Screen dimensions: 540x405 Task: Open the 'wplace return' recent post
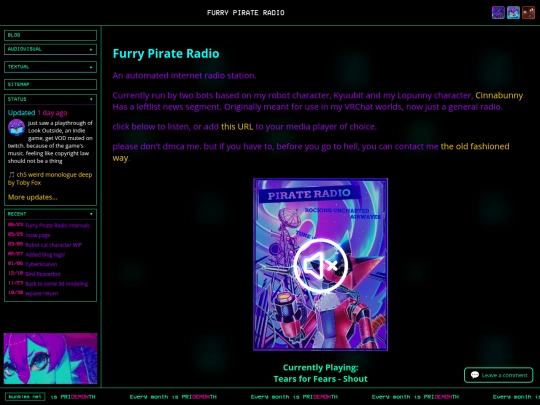coord(42,293)
